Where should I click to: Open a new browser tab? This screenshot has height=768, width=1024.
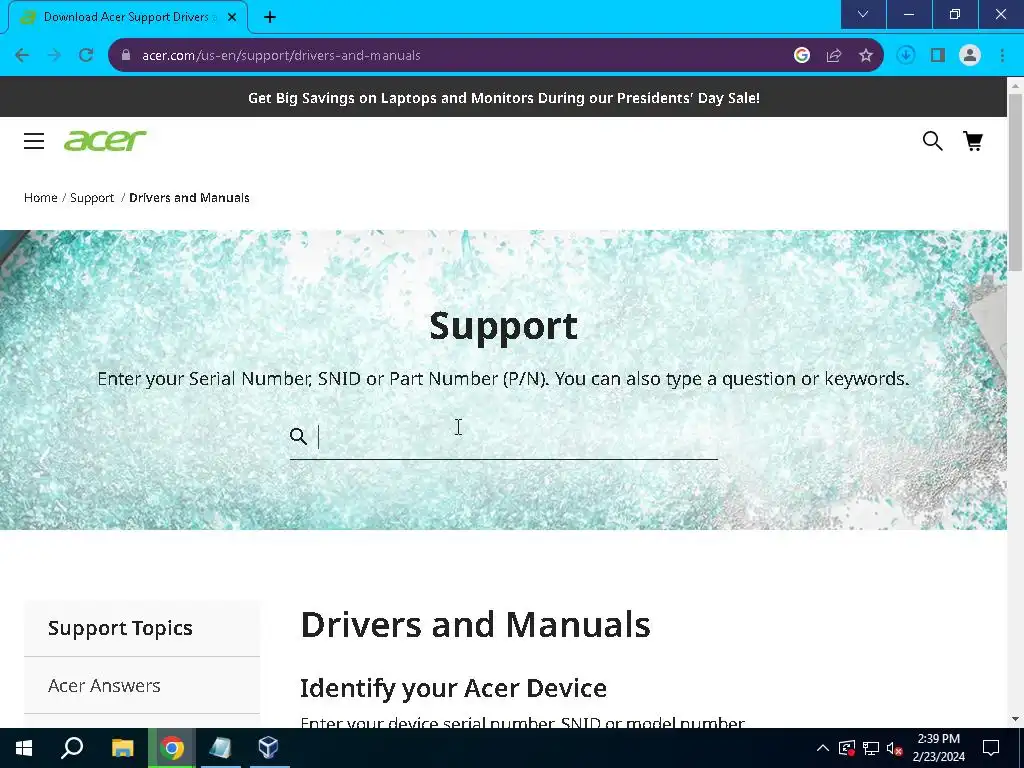coord(270,17)
